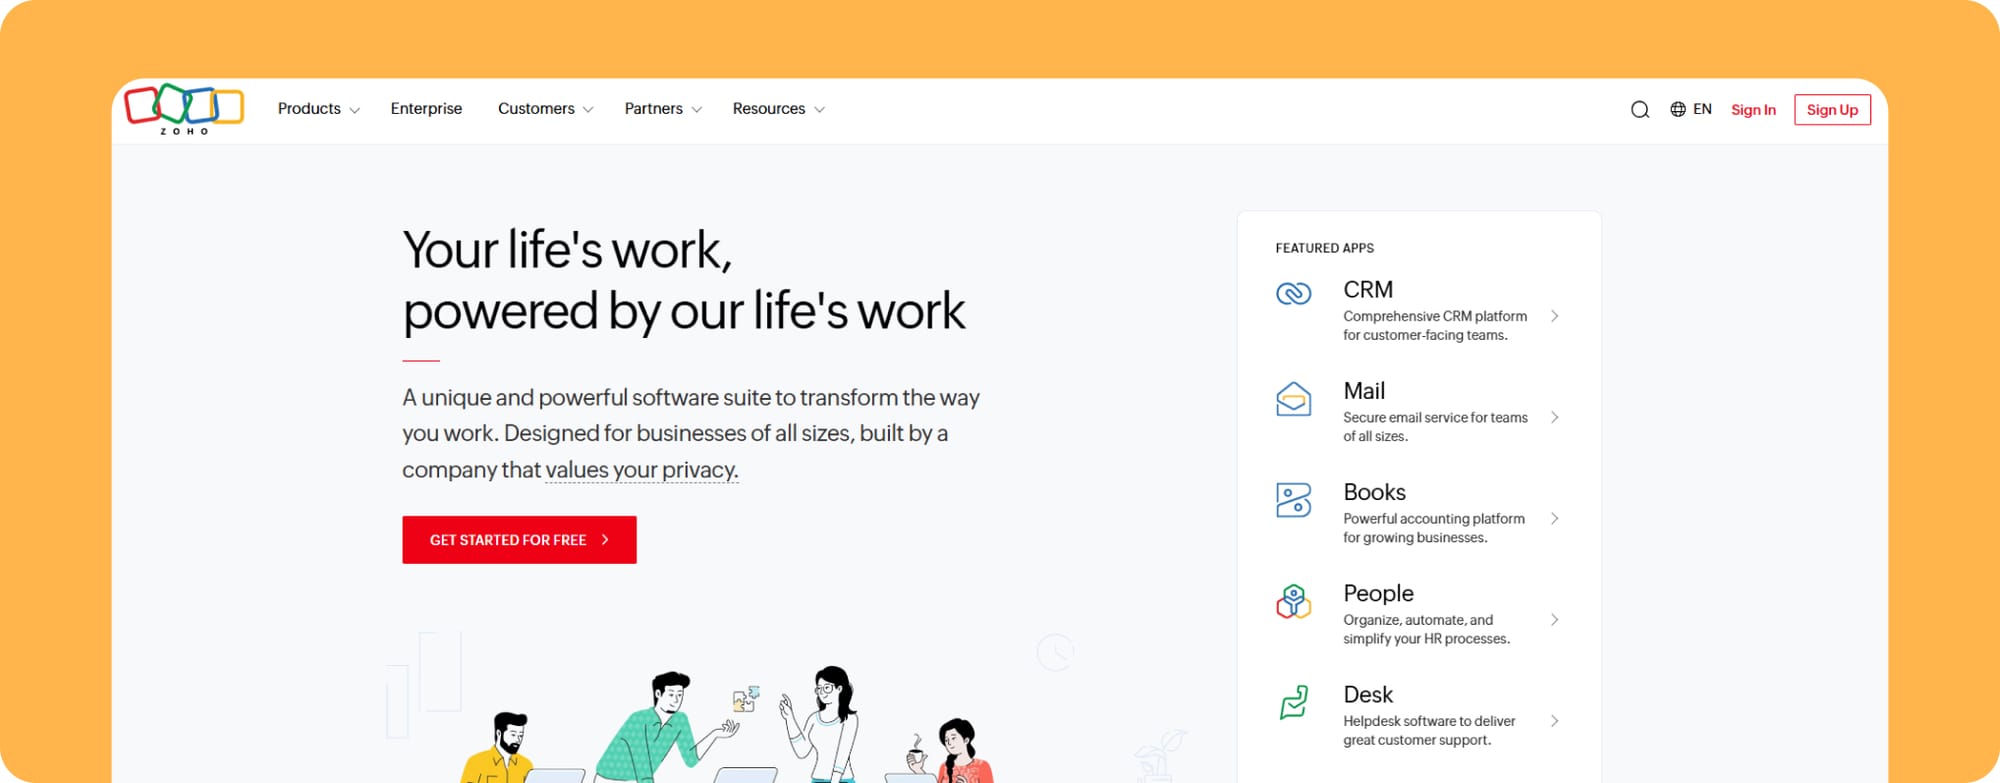Open the CRM title link
This screenshot has height=783, width=2000.
click(x=1368, y=290)
